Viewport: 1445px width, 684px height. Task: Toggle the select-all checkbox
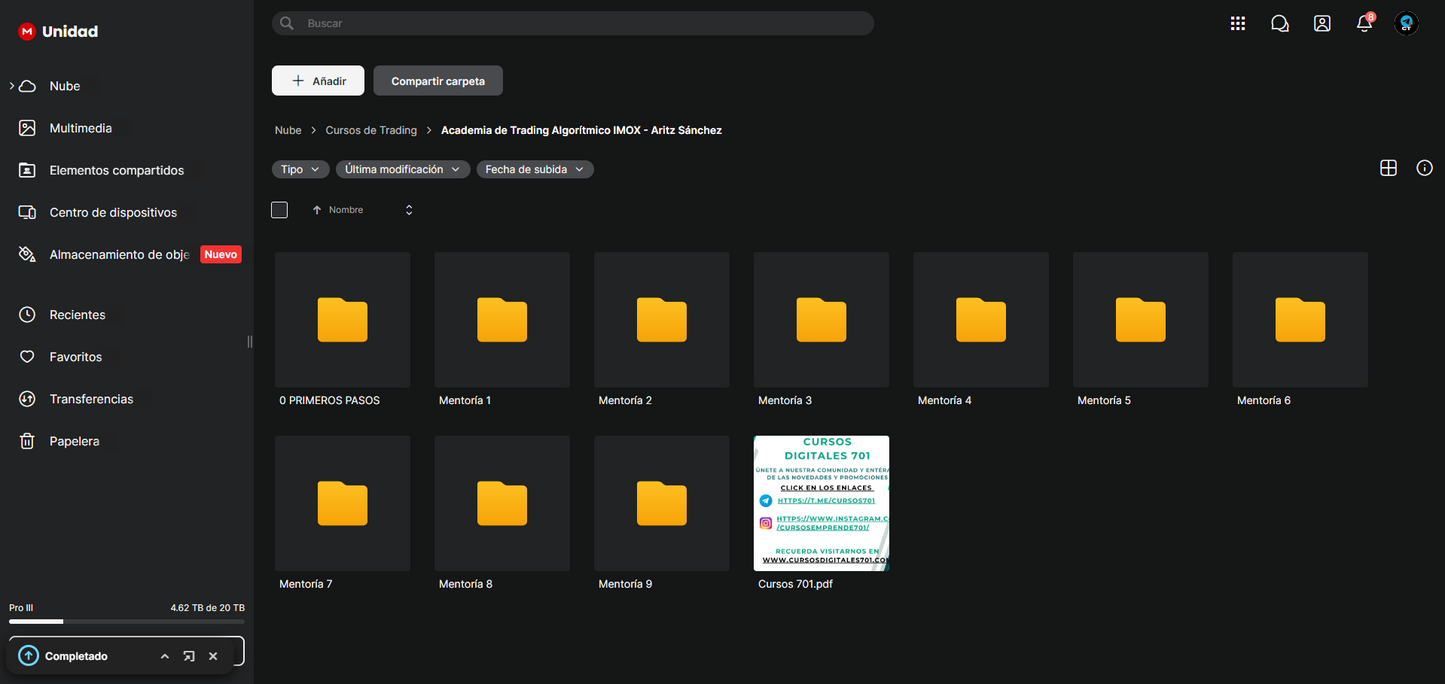pyautogui.click(x=279, y=210)
